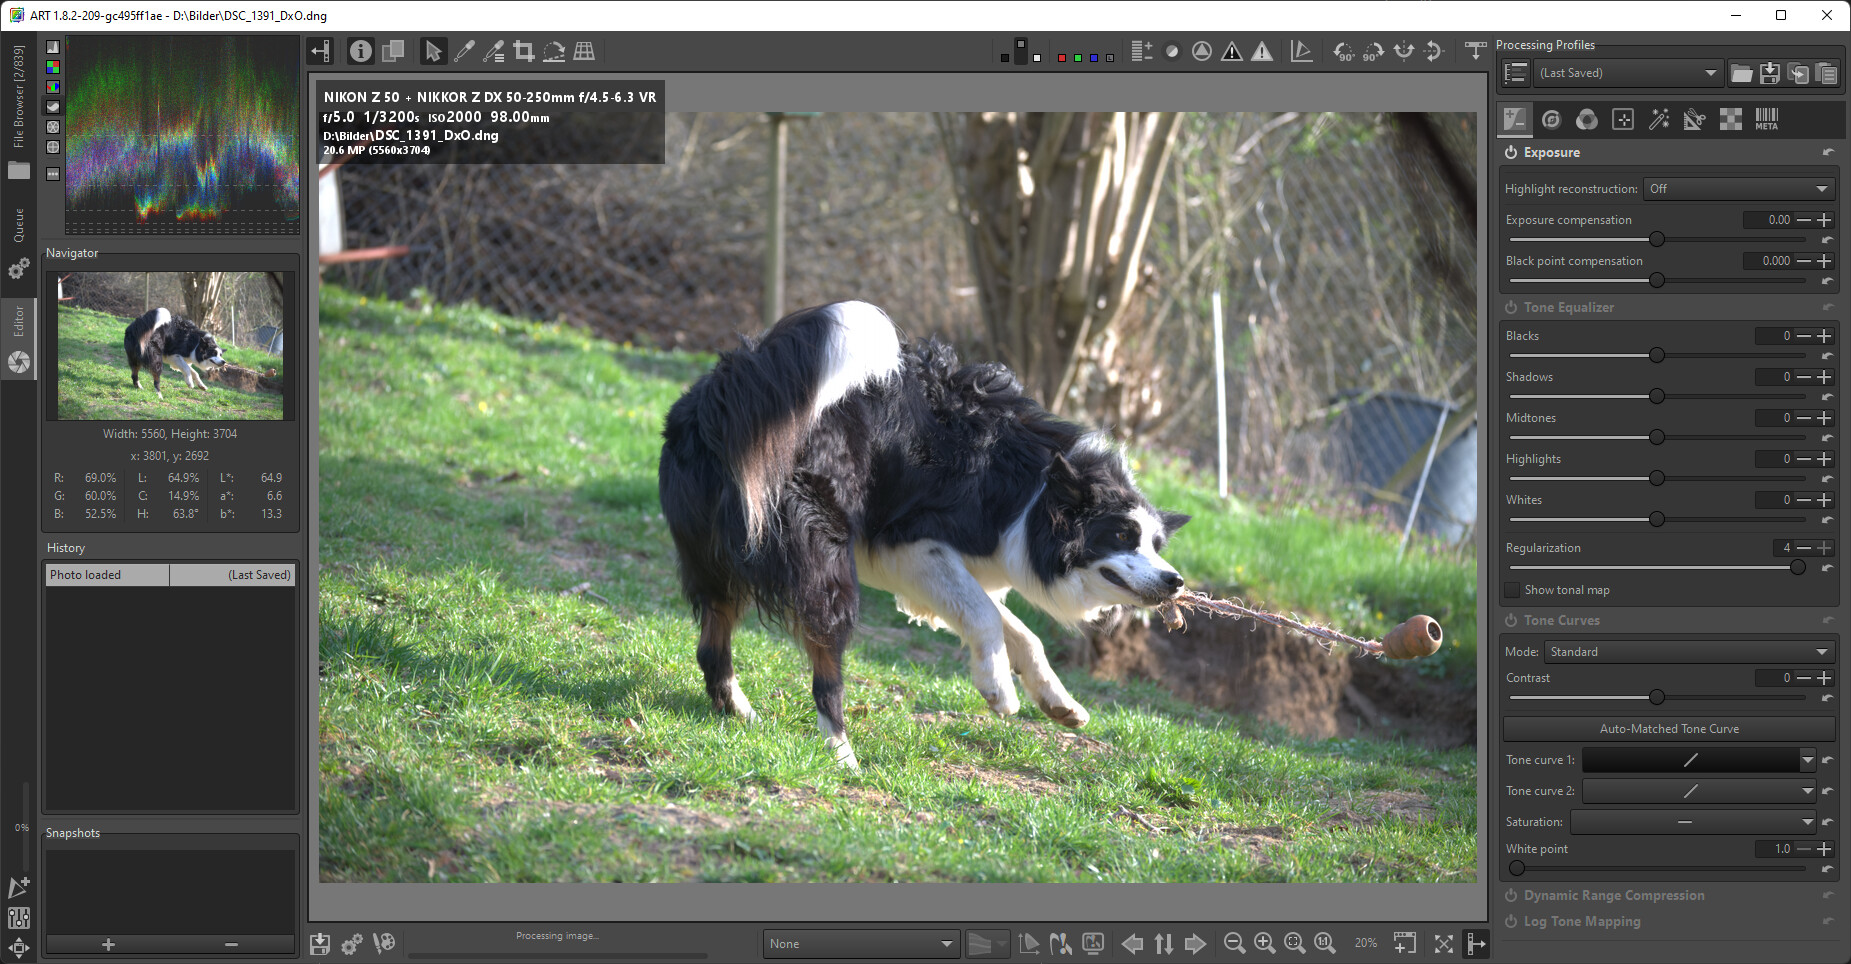
Task: Add a new snapshot with the plus button
Action: pos(108,945)
